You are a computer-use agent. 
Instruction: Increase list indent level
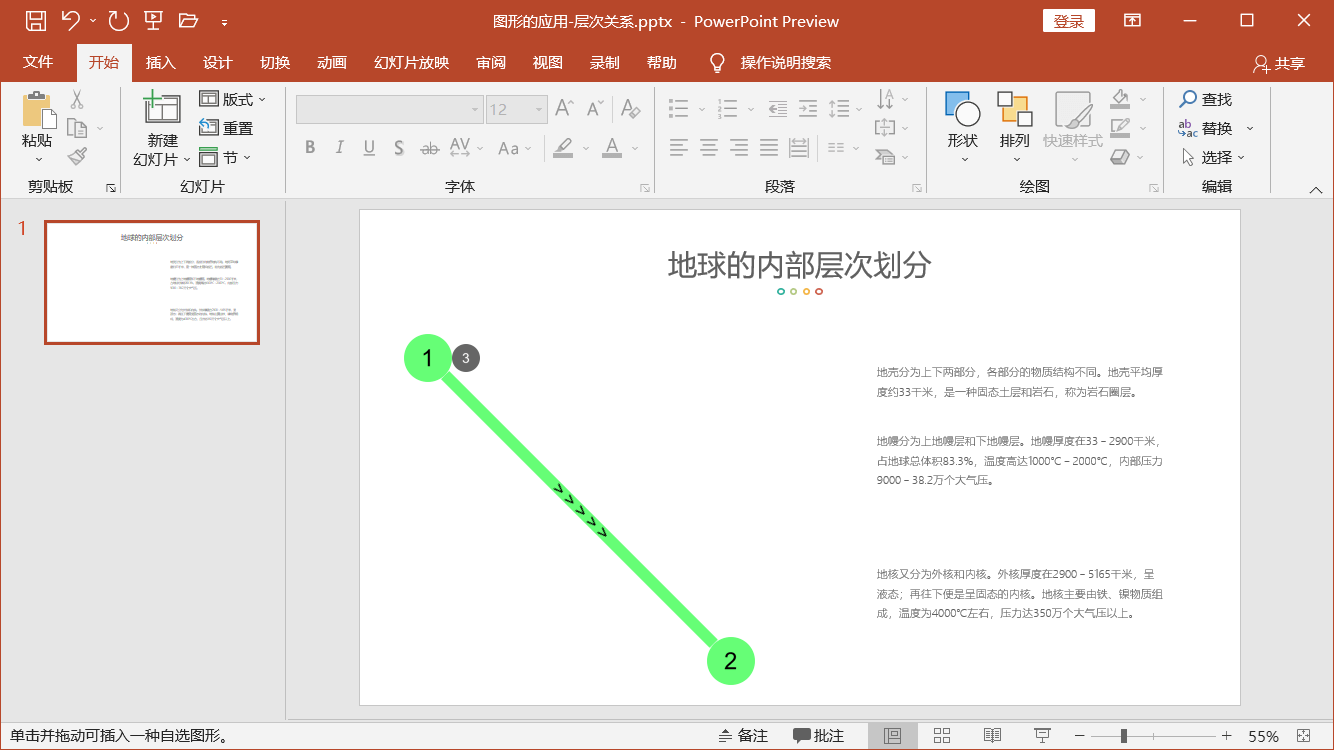coord(806,108)
